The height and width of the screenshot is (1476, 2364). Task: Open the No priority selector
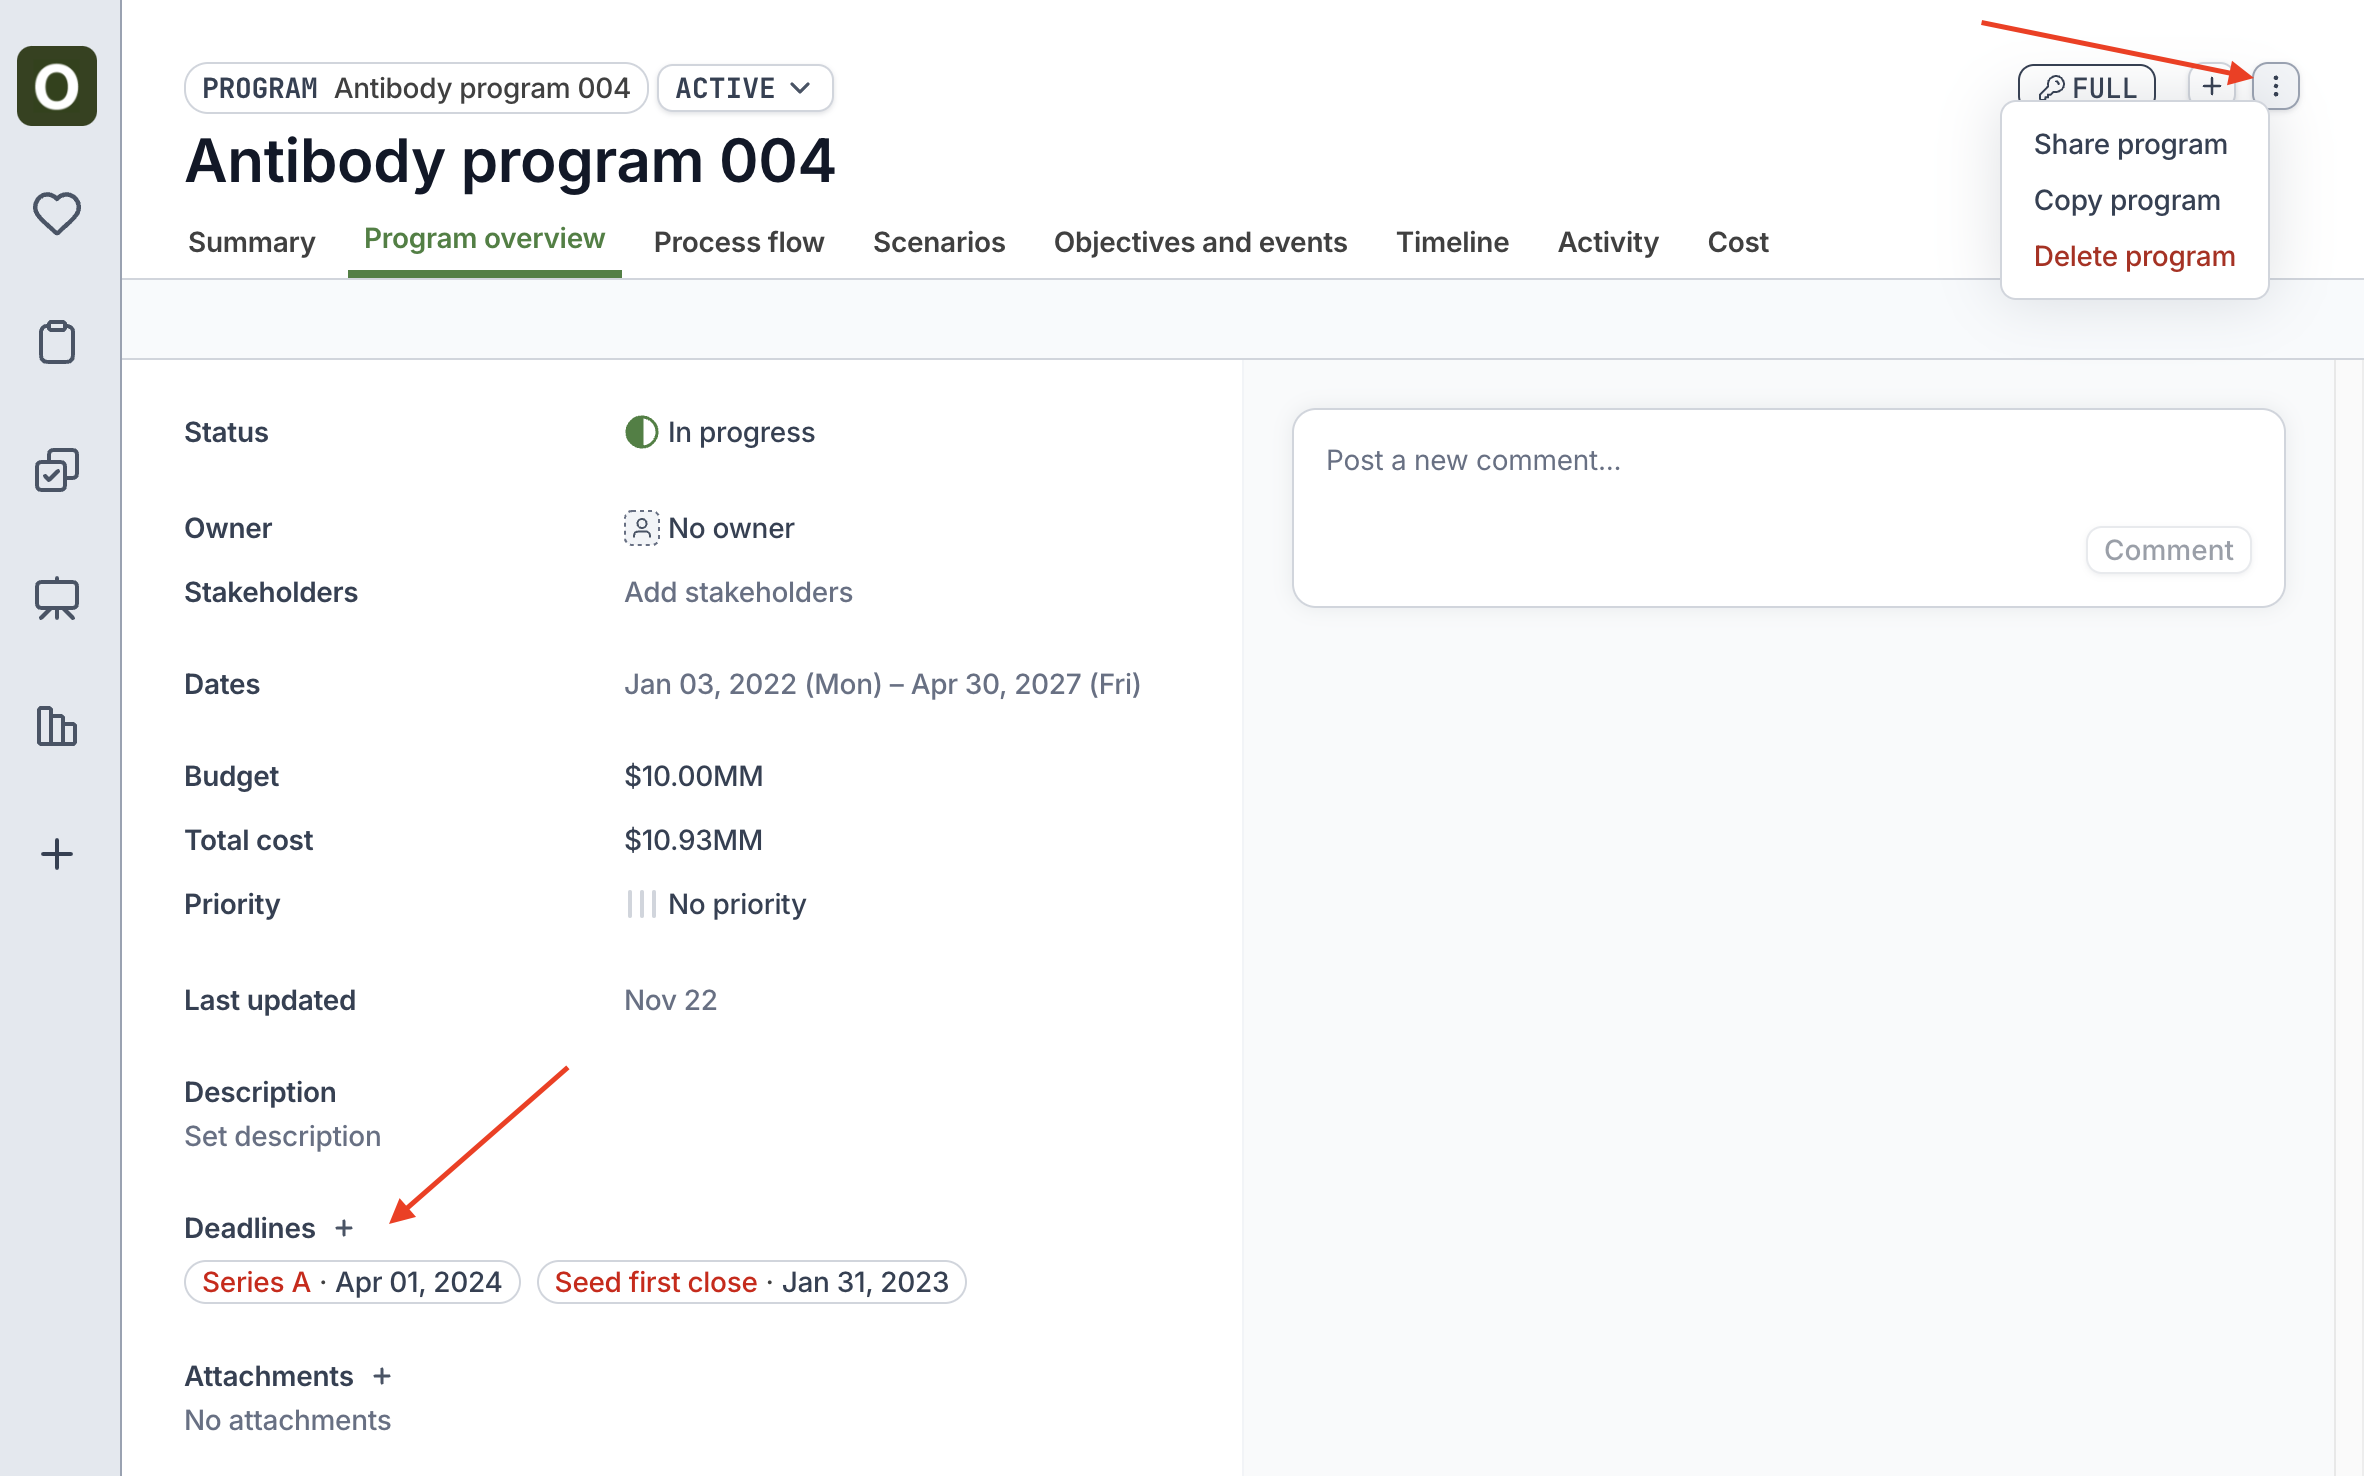click(x=716, y=904)
